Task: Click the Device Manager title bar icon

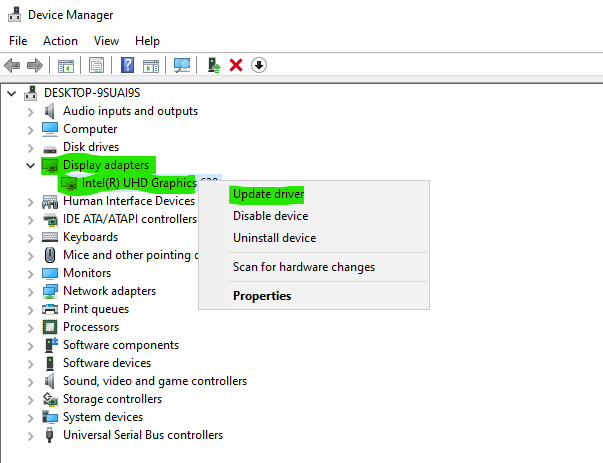Action: (x=14, y=14)
